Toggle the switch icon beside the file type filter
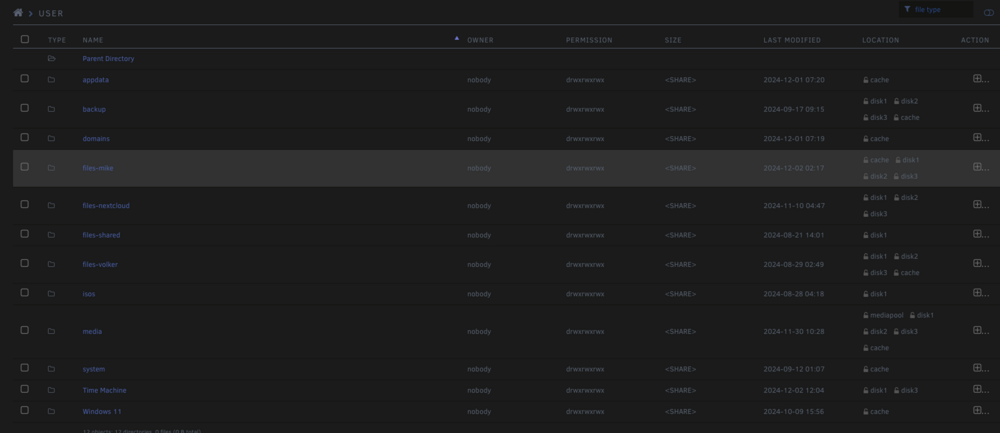Image resolution: width=1000 pixels, height=433 pixels. click(989, 13)
